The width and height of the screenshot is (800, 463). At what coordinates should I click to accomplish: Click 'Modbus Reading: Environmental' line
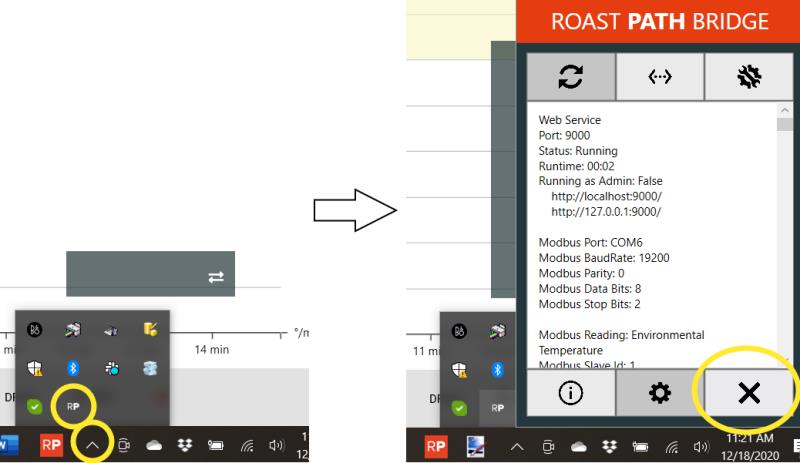[x=621, y=335]
